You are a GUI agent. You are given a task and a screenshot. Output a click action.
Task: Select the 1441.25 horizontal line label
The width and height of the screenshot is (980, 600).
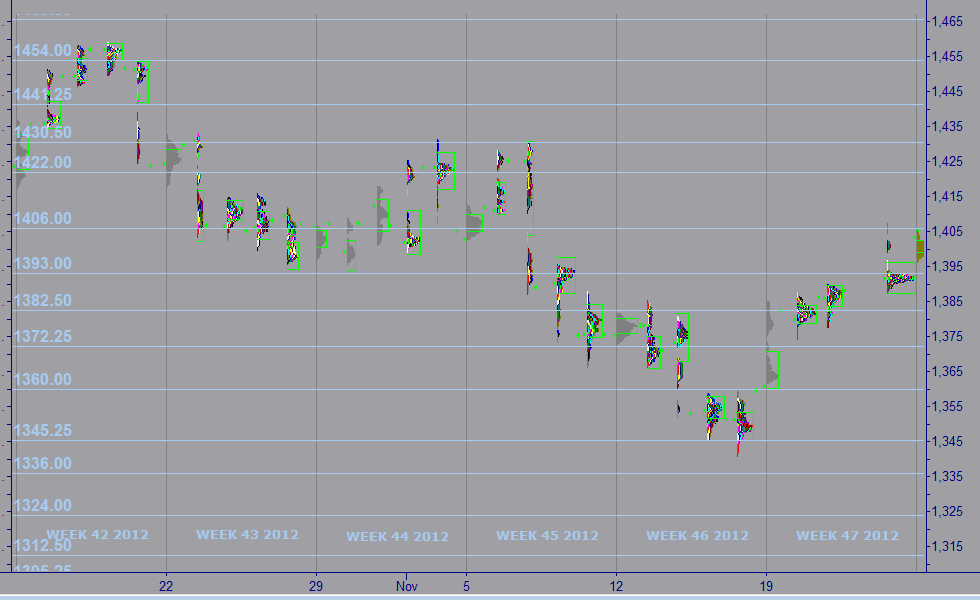[42, 94]
